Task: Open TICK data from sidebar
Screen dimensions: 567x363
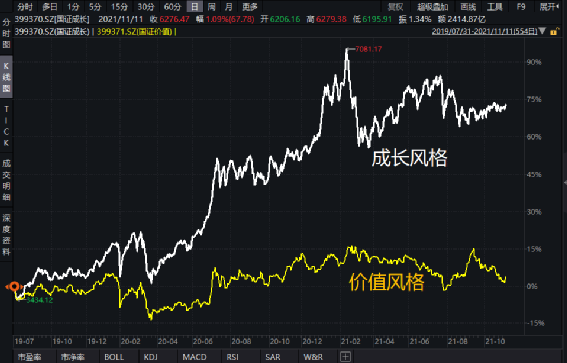Action: [6, 126]
